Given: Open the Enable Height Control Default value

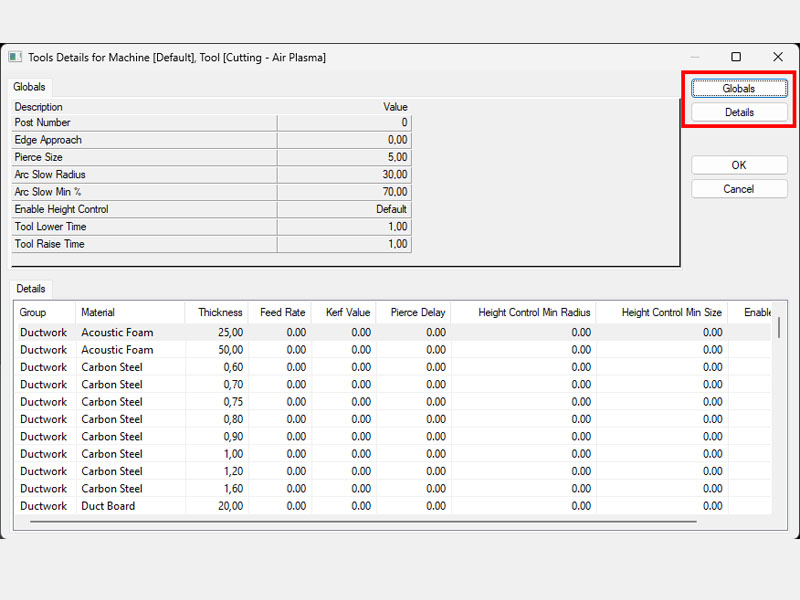Looking at the screenshot, I should [x=344, y=210].
